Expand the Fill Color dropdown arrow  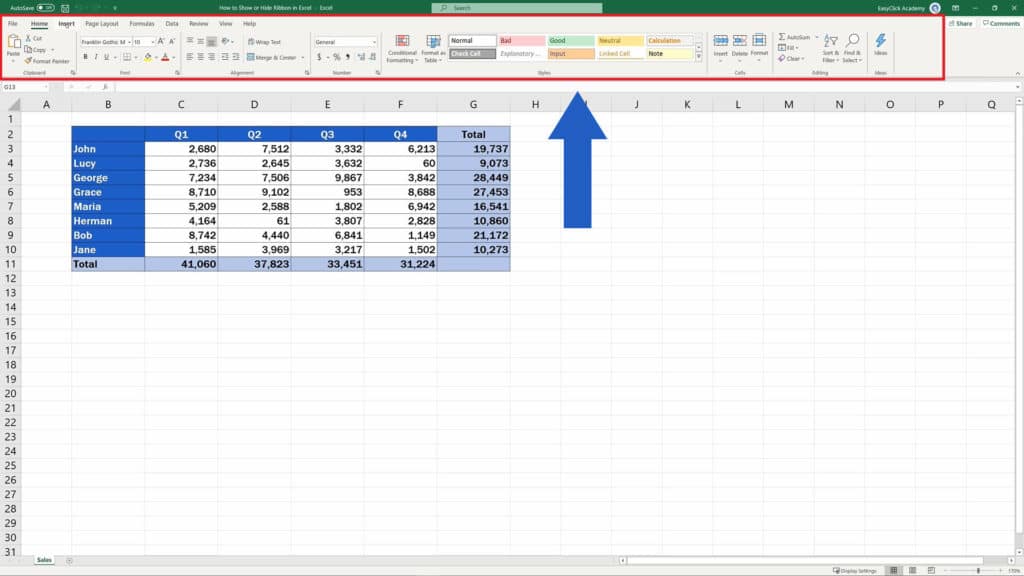coord(156,57)
